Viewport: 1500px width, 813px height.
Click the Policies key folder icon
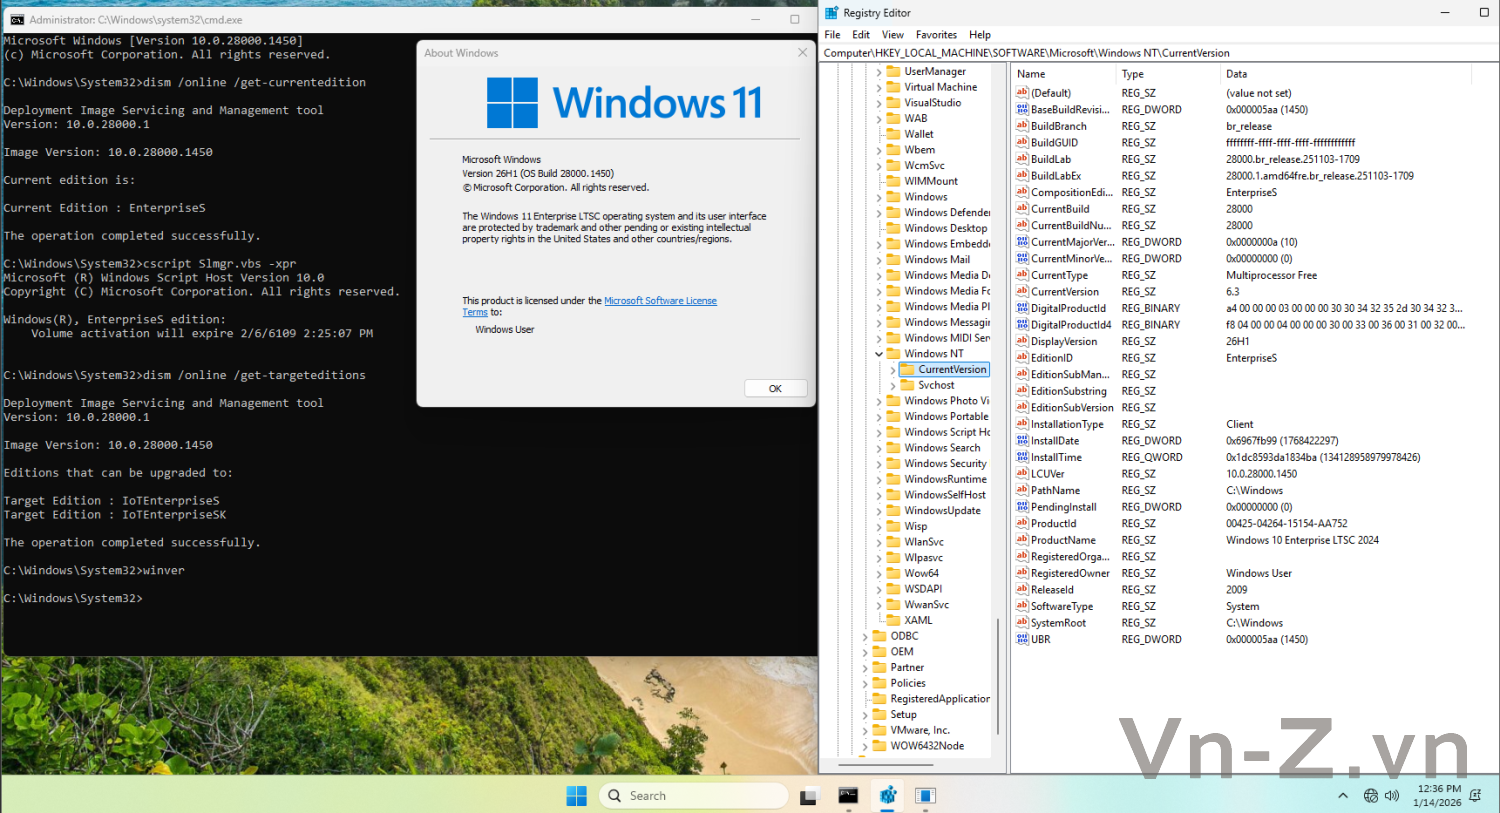pos(879,683)
